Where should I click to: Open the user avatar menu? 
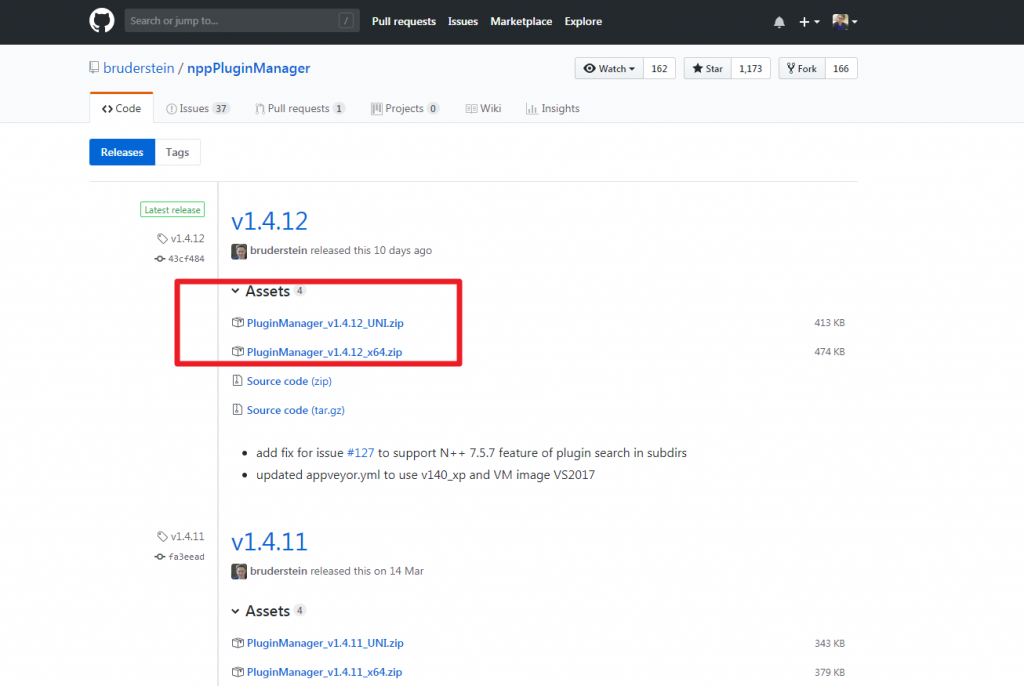[x=844, y=22]
